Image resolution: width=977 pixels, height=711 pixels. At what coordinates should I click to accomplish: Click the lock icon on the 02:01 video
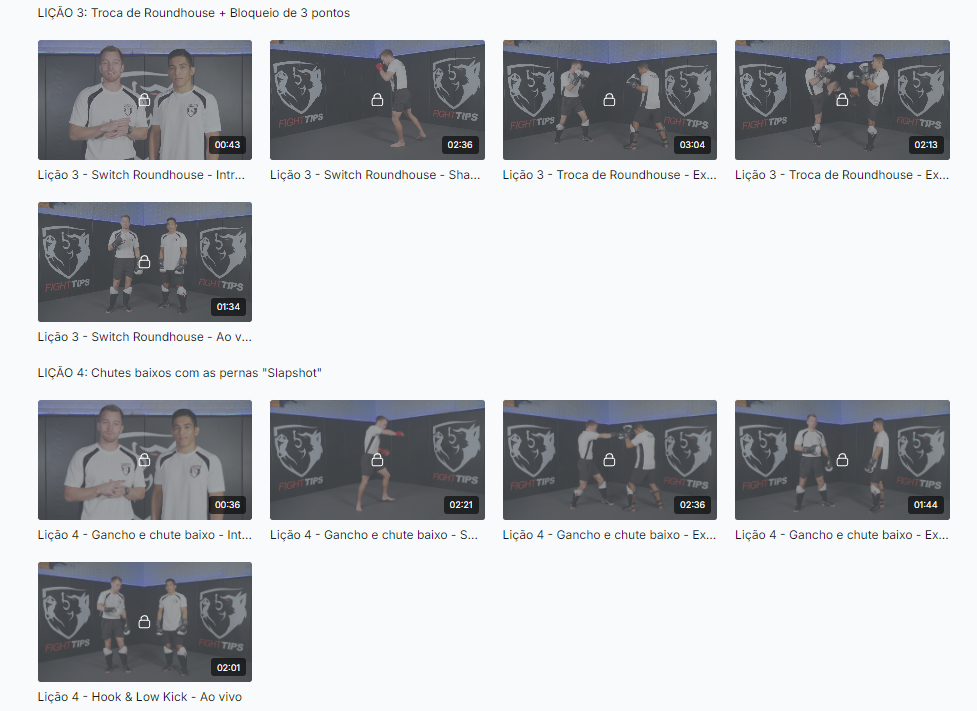click(144, 622)
